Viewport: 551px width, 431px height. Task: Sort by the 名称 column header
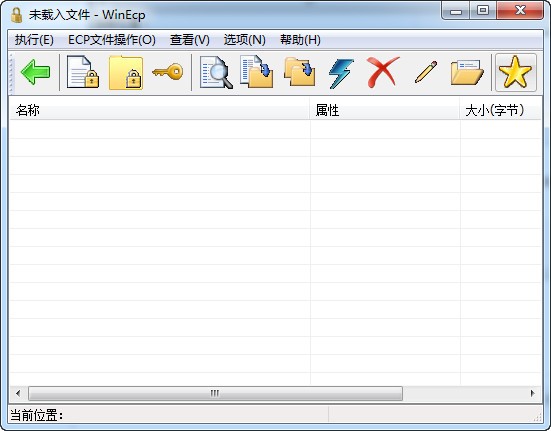[x=159, y=110]
